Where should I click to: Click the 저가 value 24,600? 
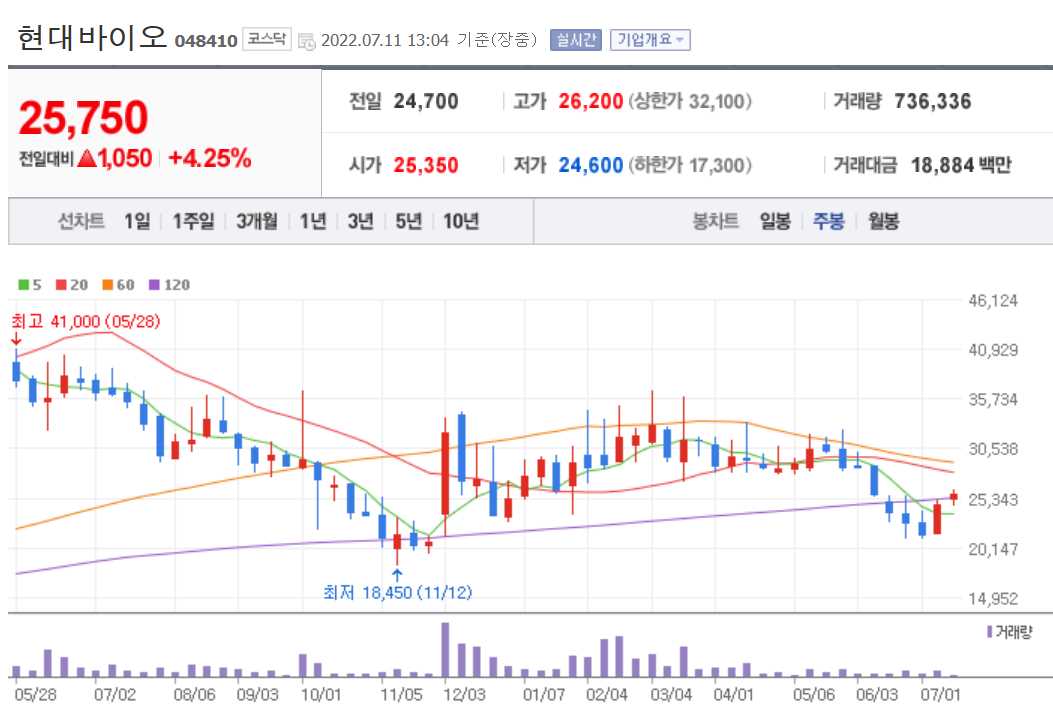[591, 165]
